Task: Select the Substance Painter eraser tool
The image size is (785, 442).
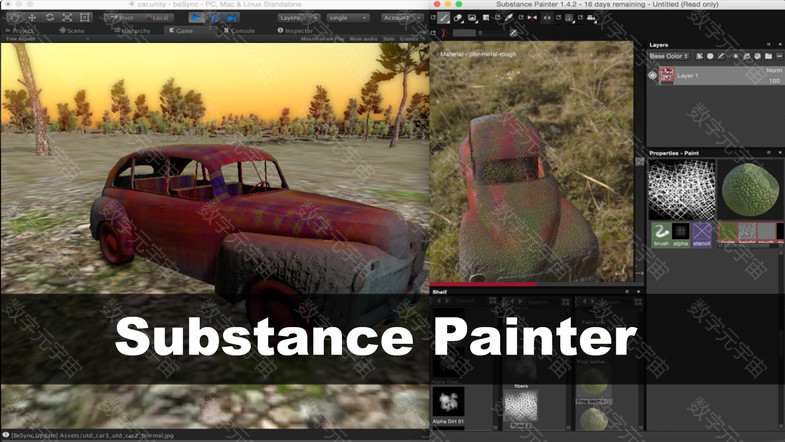Action: [458, 18]
